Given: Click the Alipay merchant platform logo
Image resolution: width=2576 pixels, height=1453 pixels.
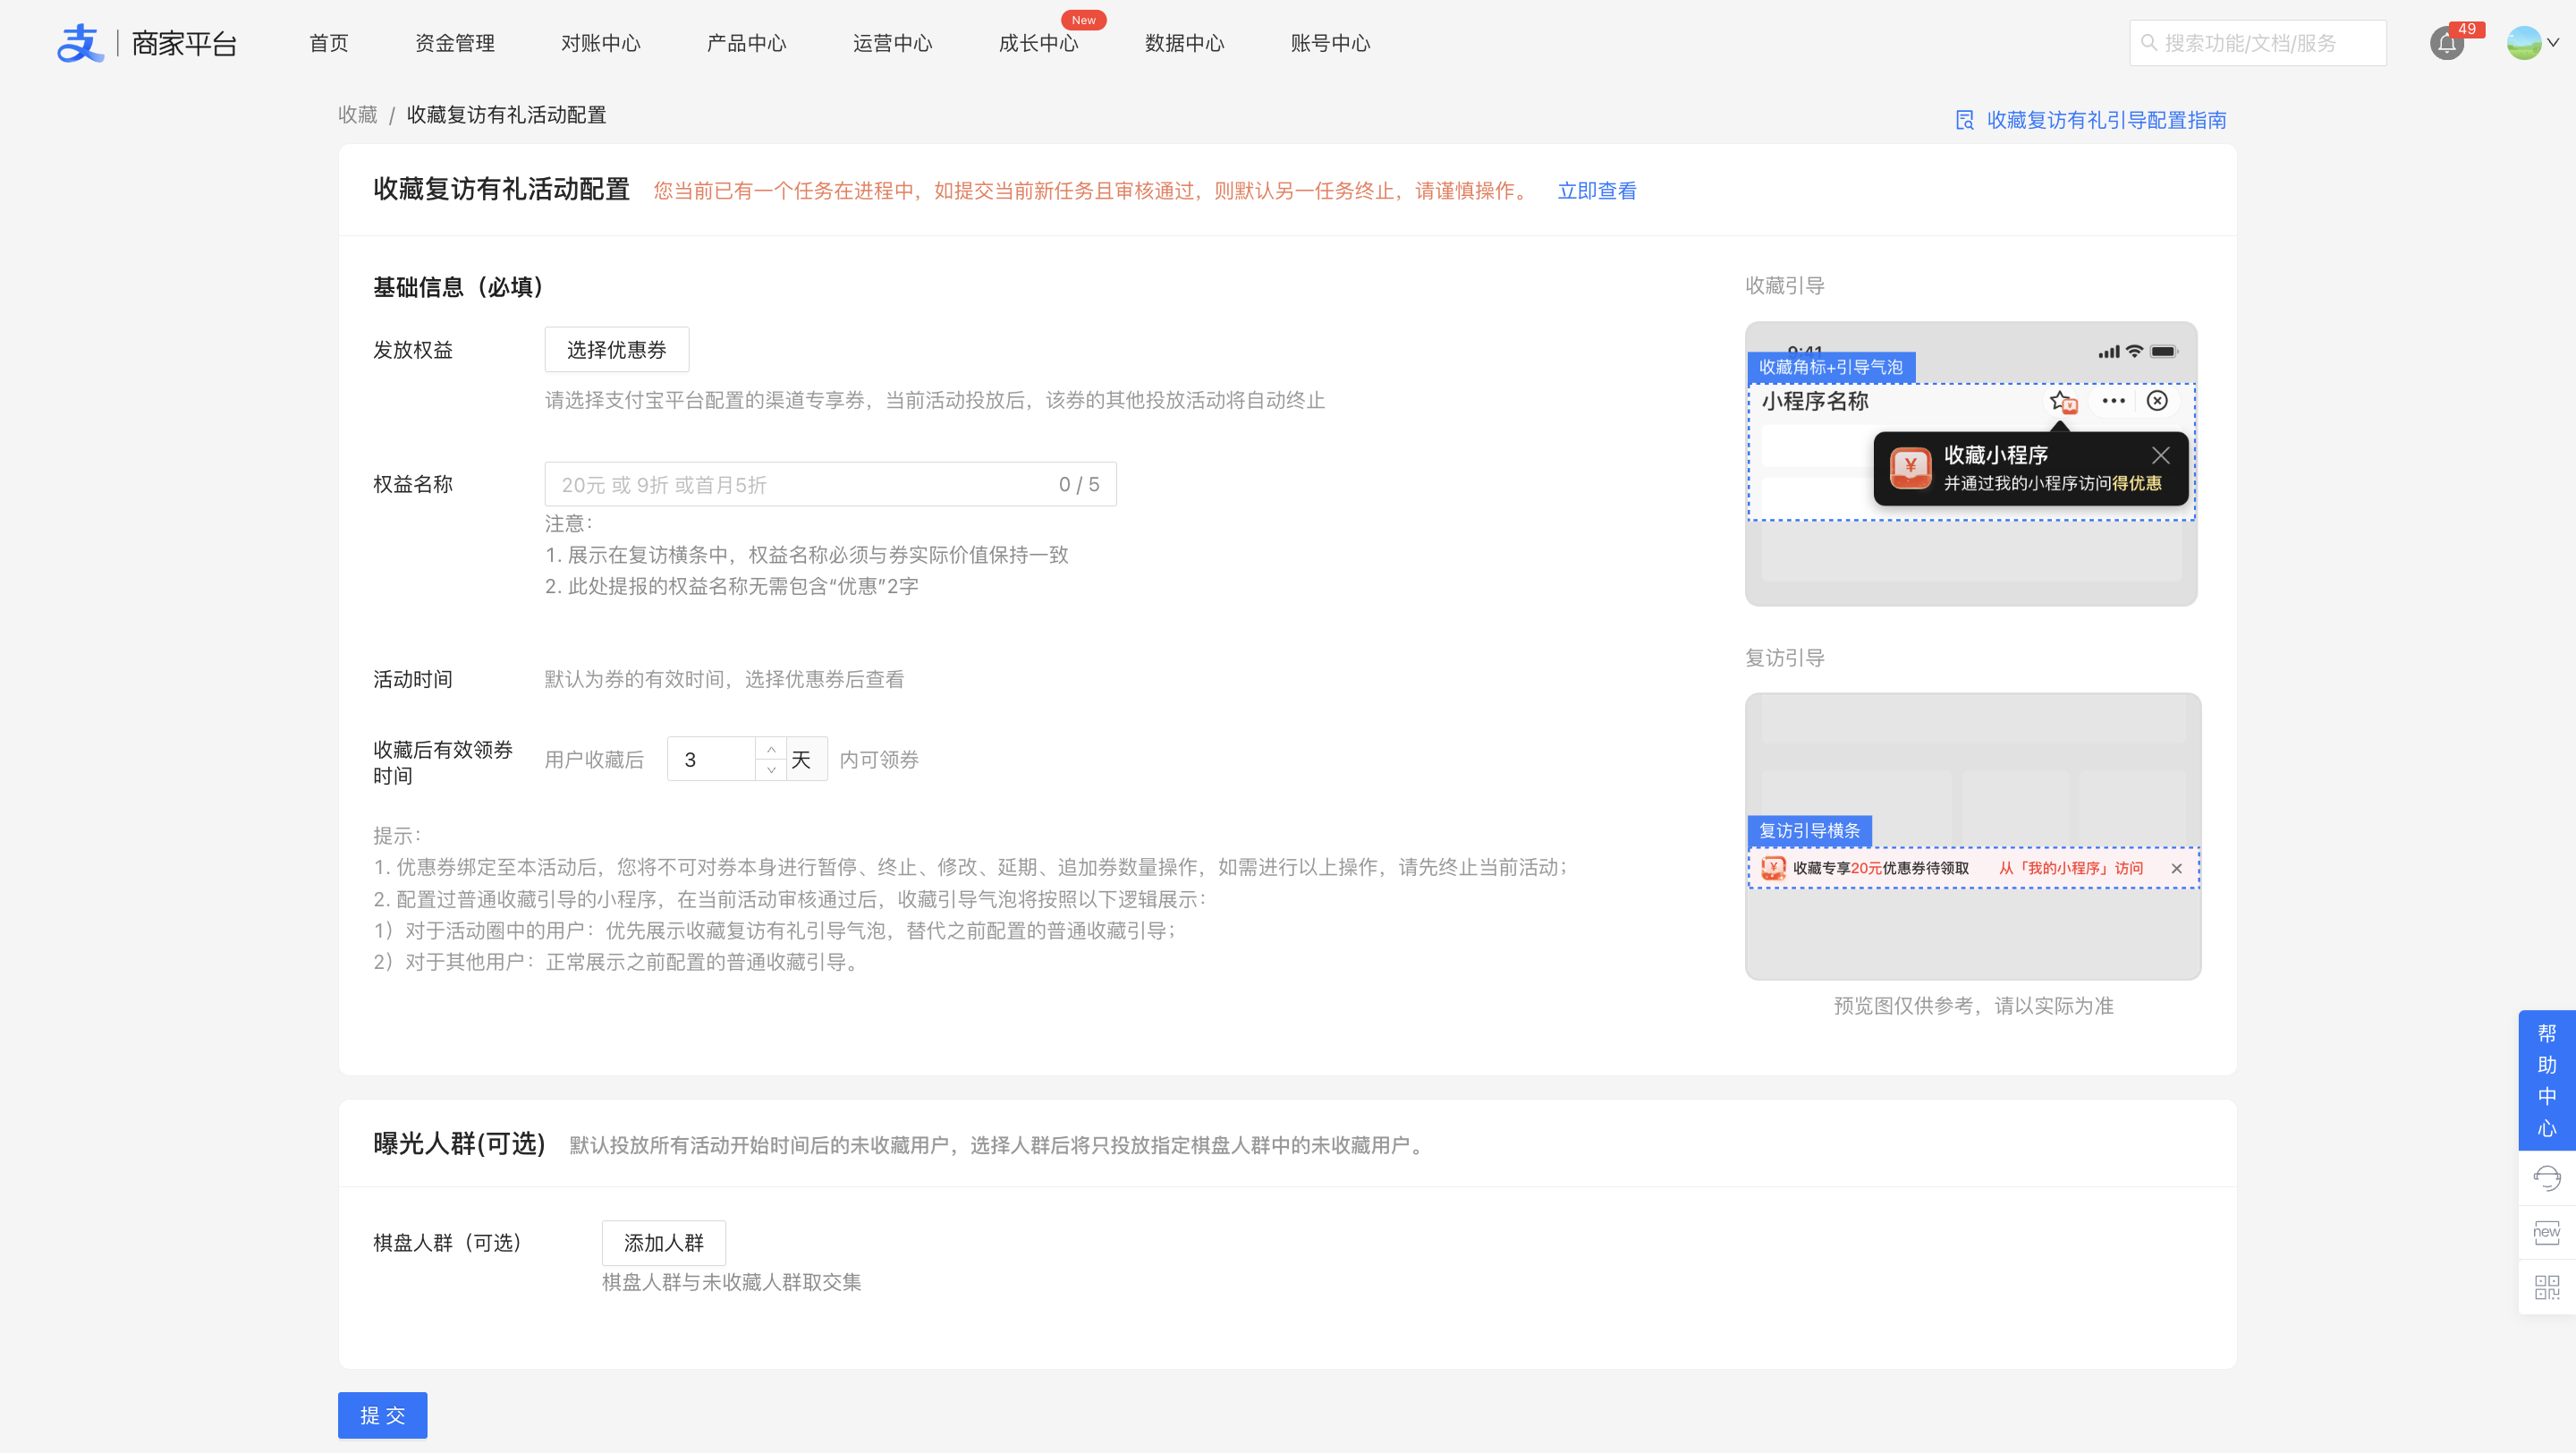Looking at the screenshot, I should [147, 43].
